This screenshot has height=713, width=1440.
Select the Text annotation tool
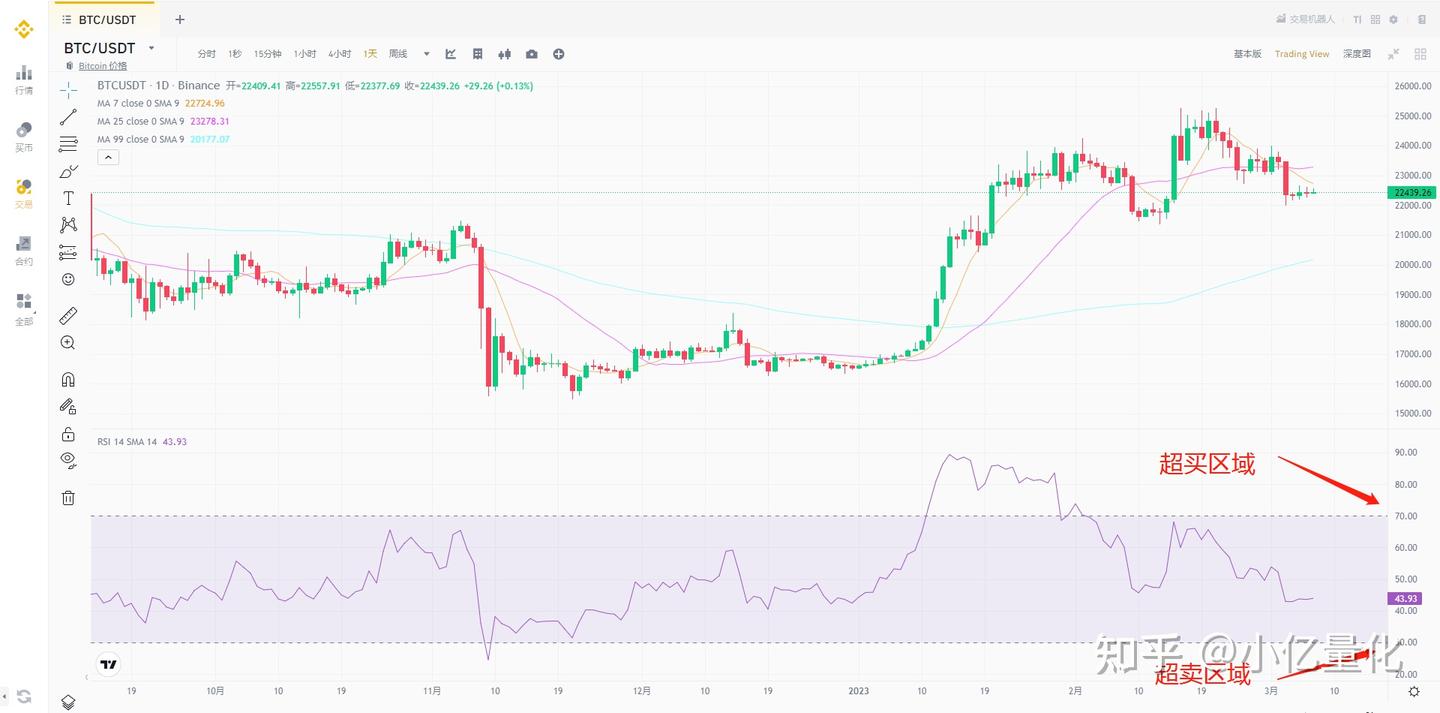(68, 198)
